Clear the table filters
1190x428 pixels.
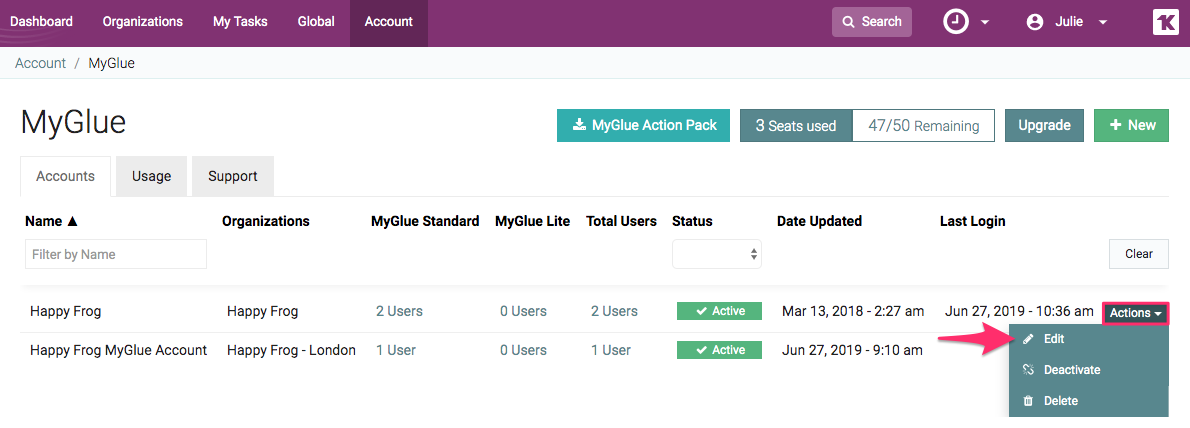(1139, 254)
